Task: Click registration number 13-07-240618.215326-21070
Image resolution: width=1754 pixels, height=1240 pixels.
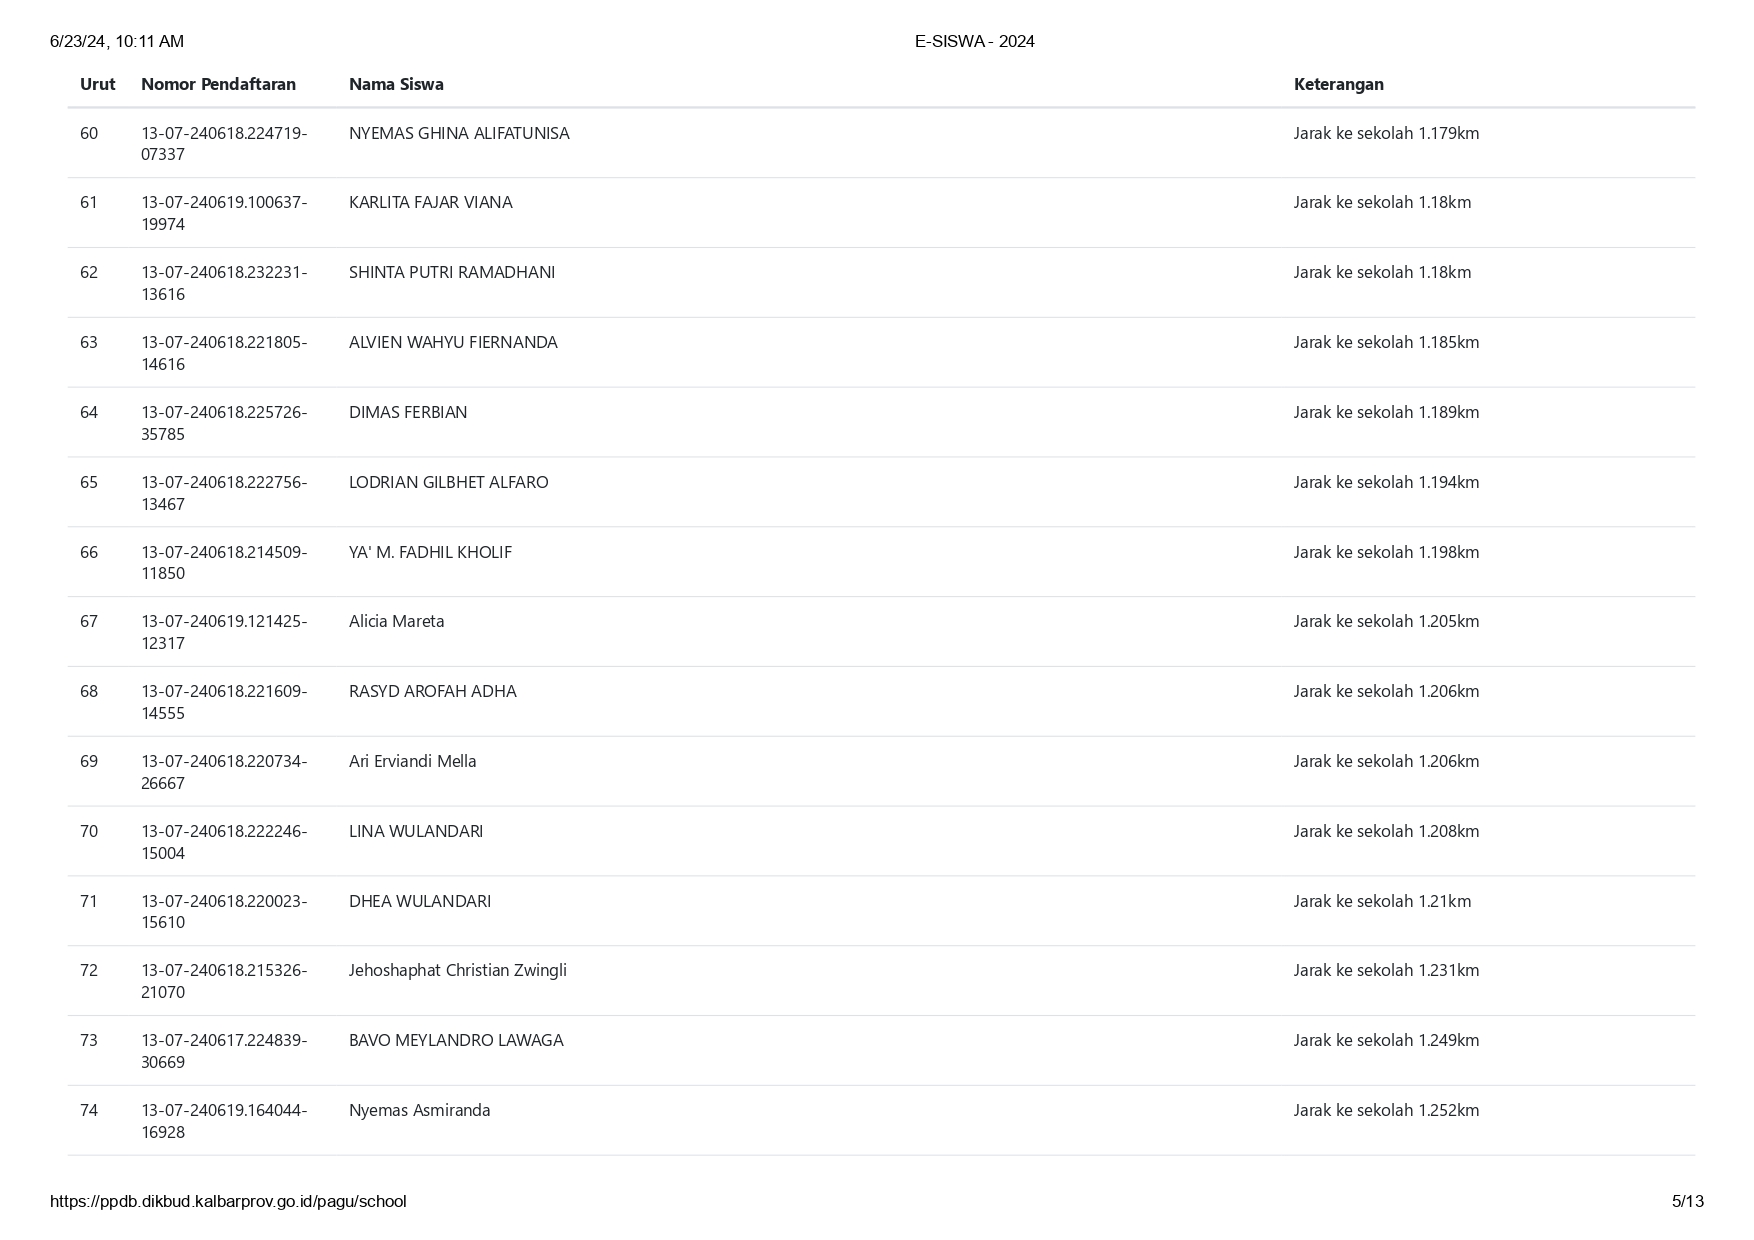Action: [224, 981]
